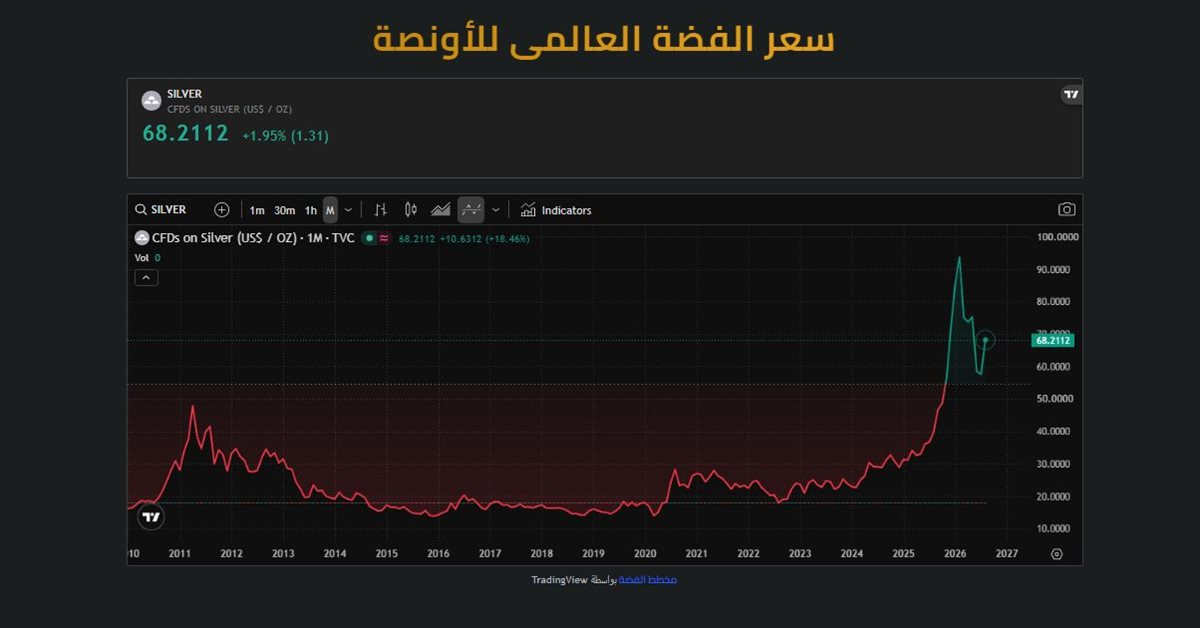The image size is (1200, 628).
Task: Click the +1.95% (1.31) change text
Action: [285, 135]
